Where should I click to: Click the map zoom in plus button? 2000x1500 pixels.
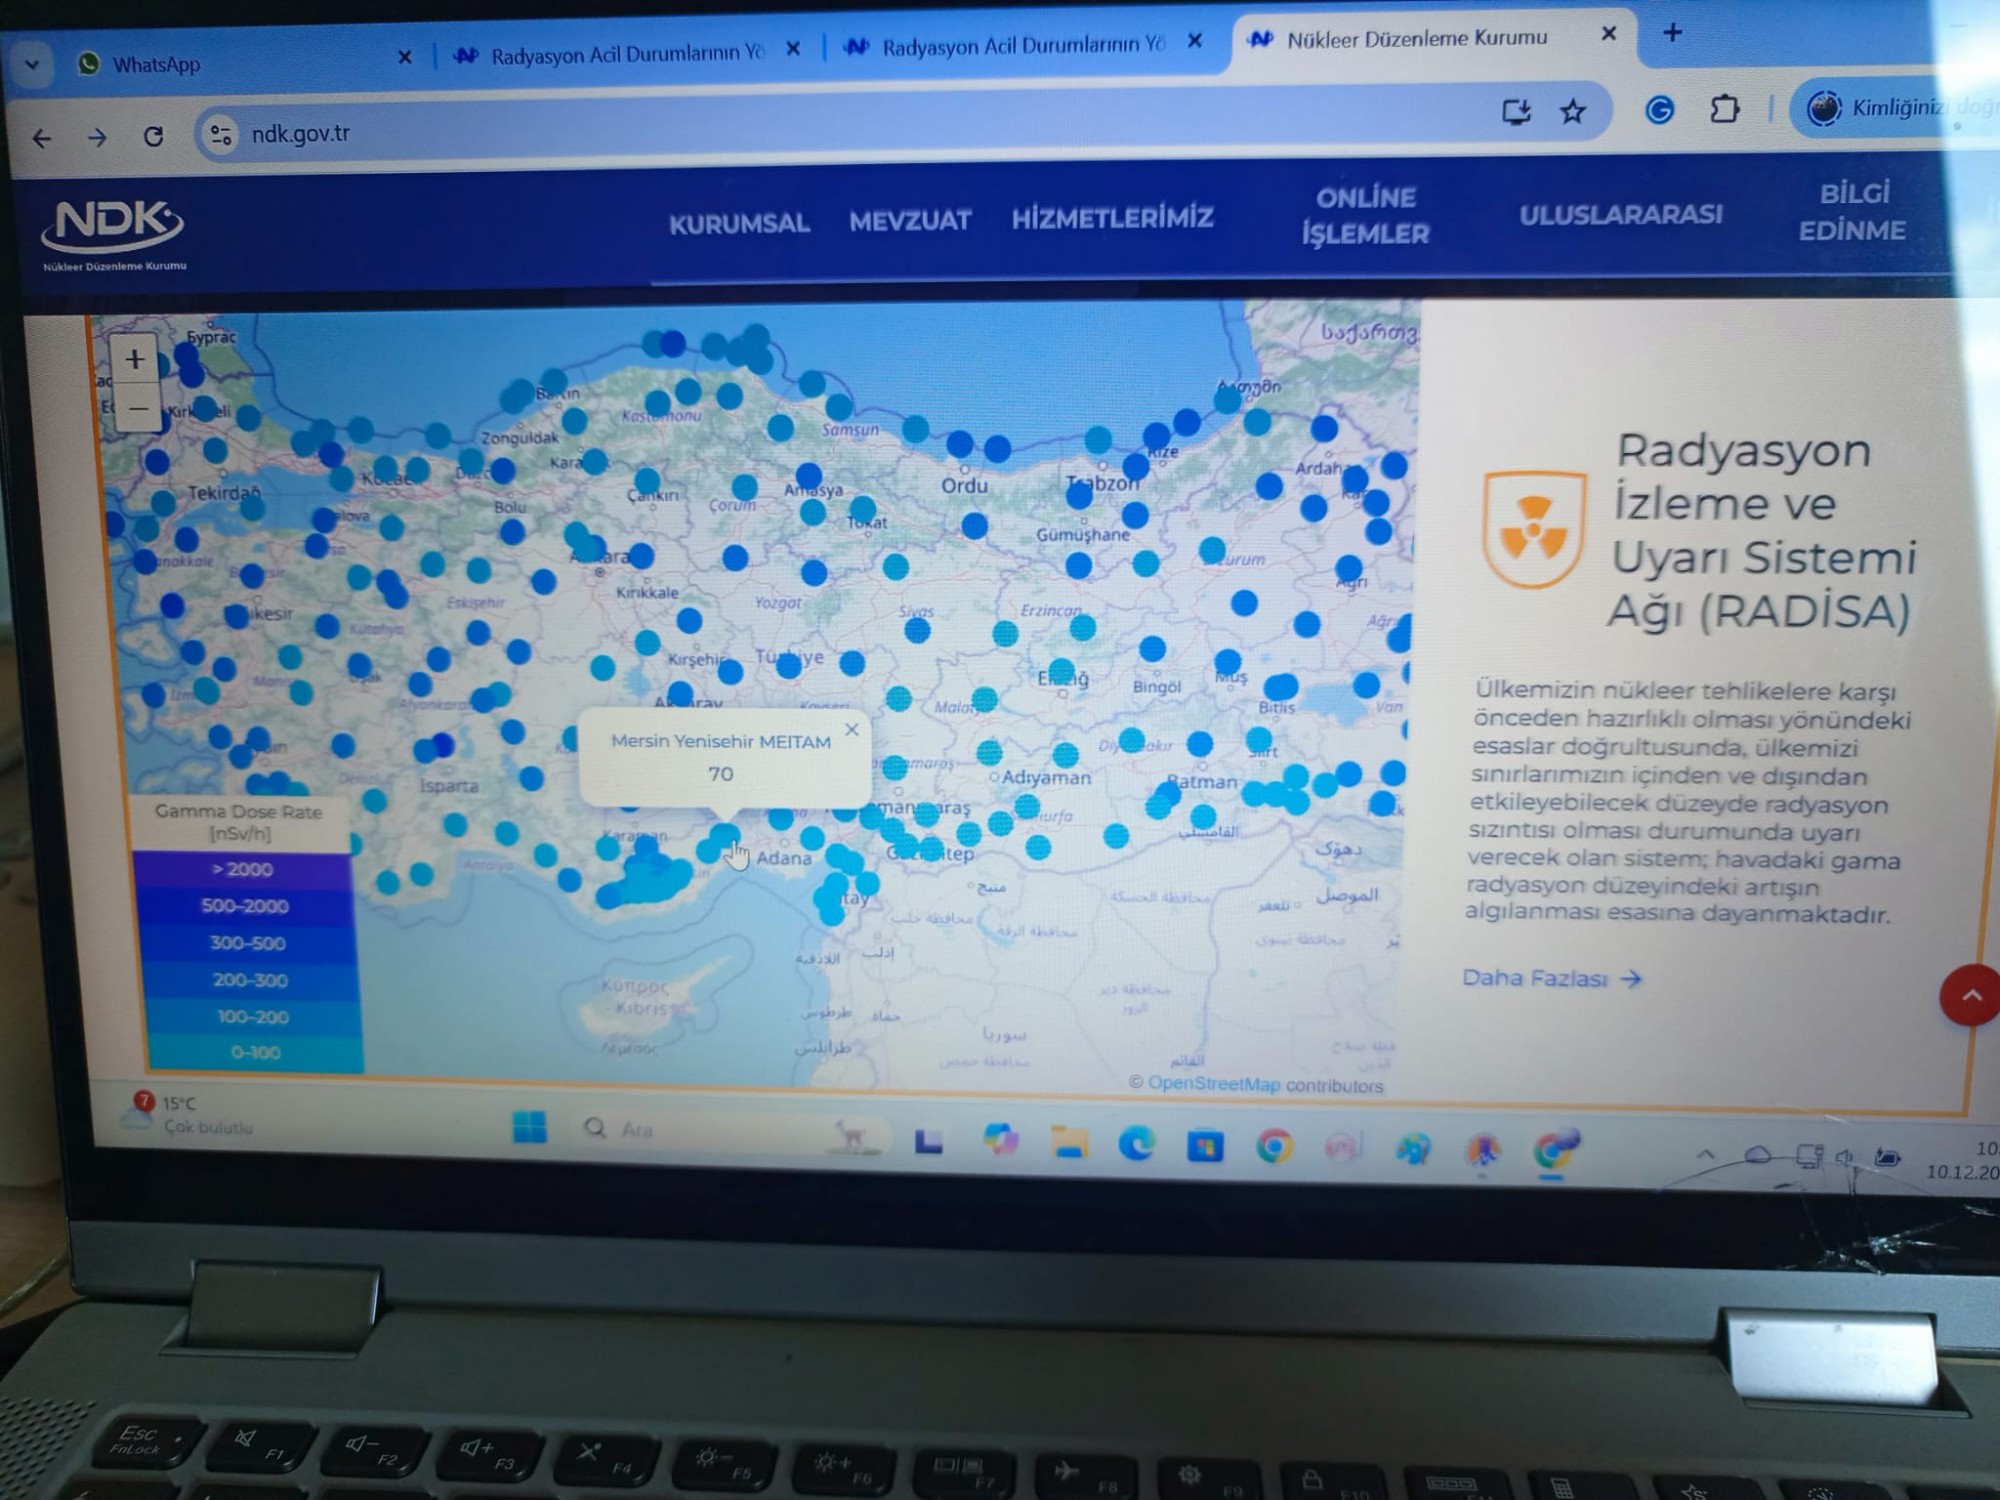(x=135, y=359)
